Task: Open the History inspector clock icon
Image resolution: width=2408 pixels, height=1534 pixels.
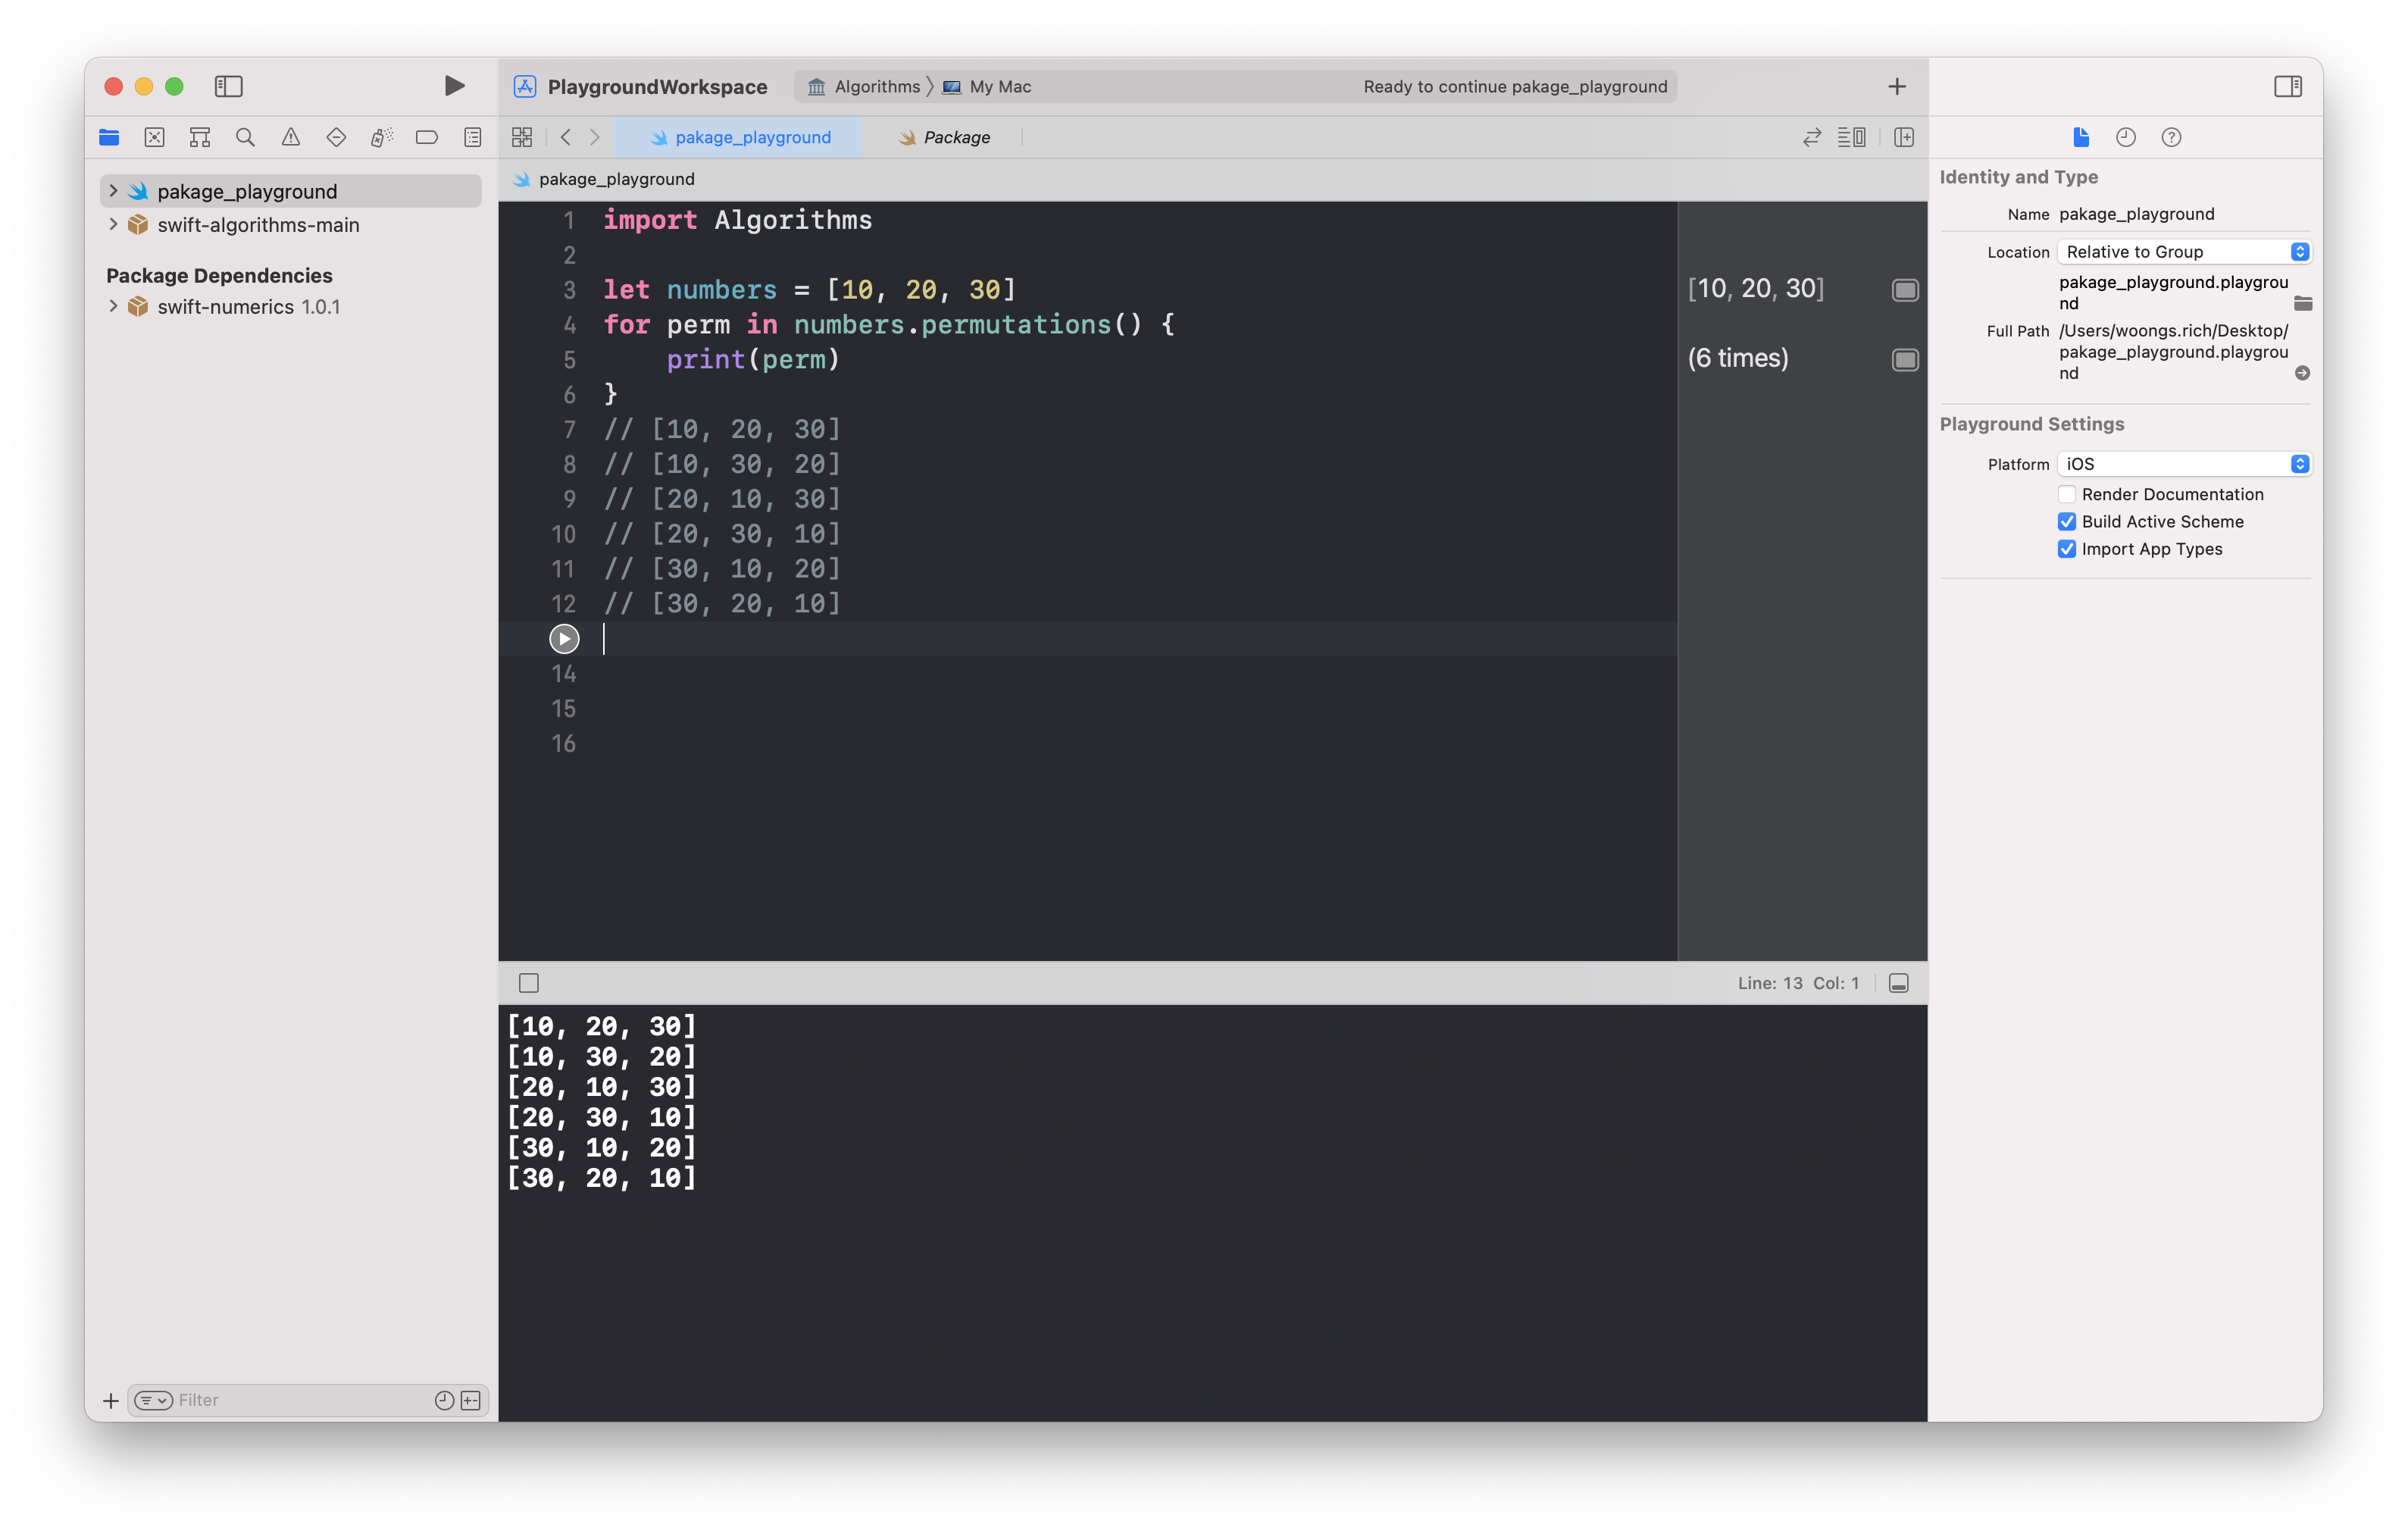Action: click(x=2125, y=137)
